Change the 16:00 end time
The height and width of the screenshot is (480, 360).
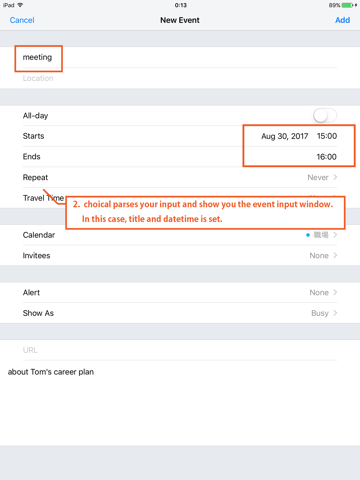tap(327, 157)
